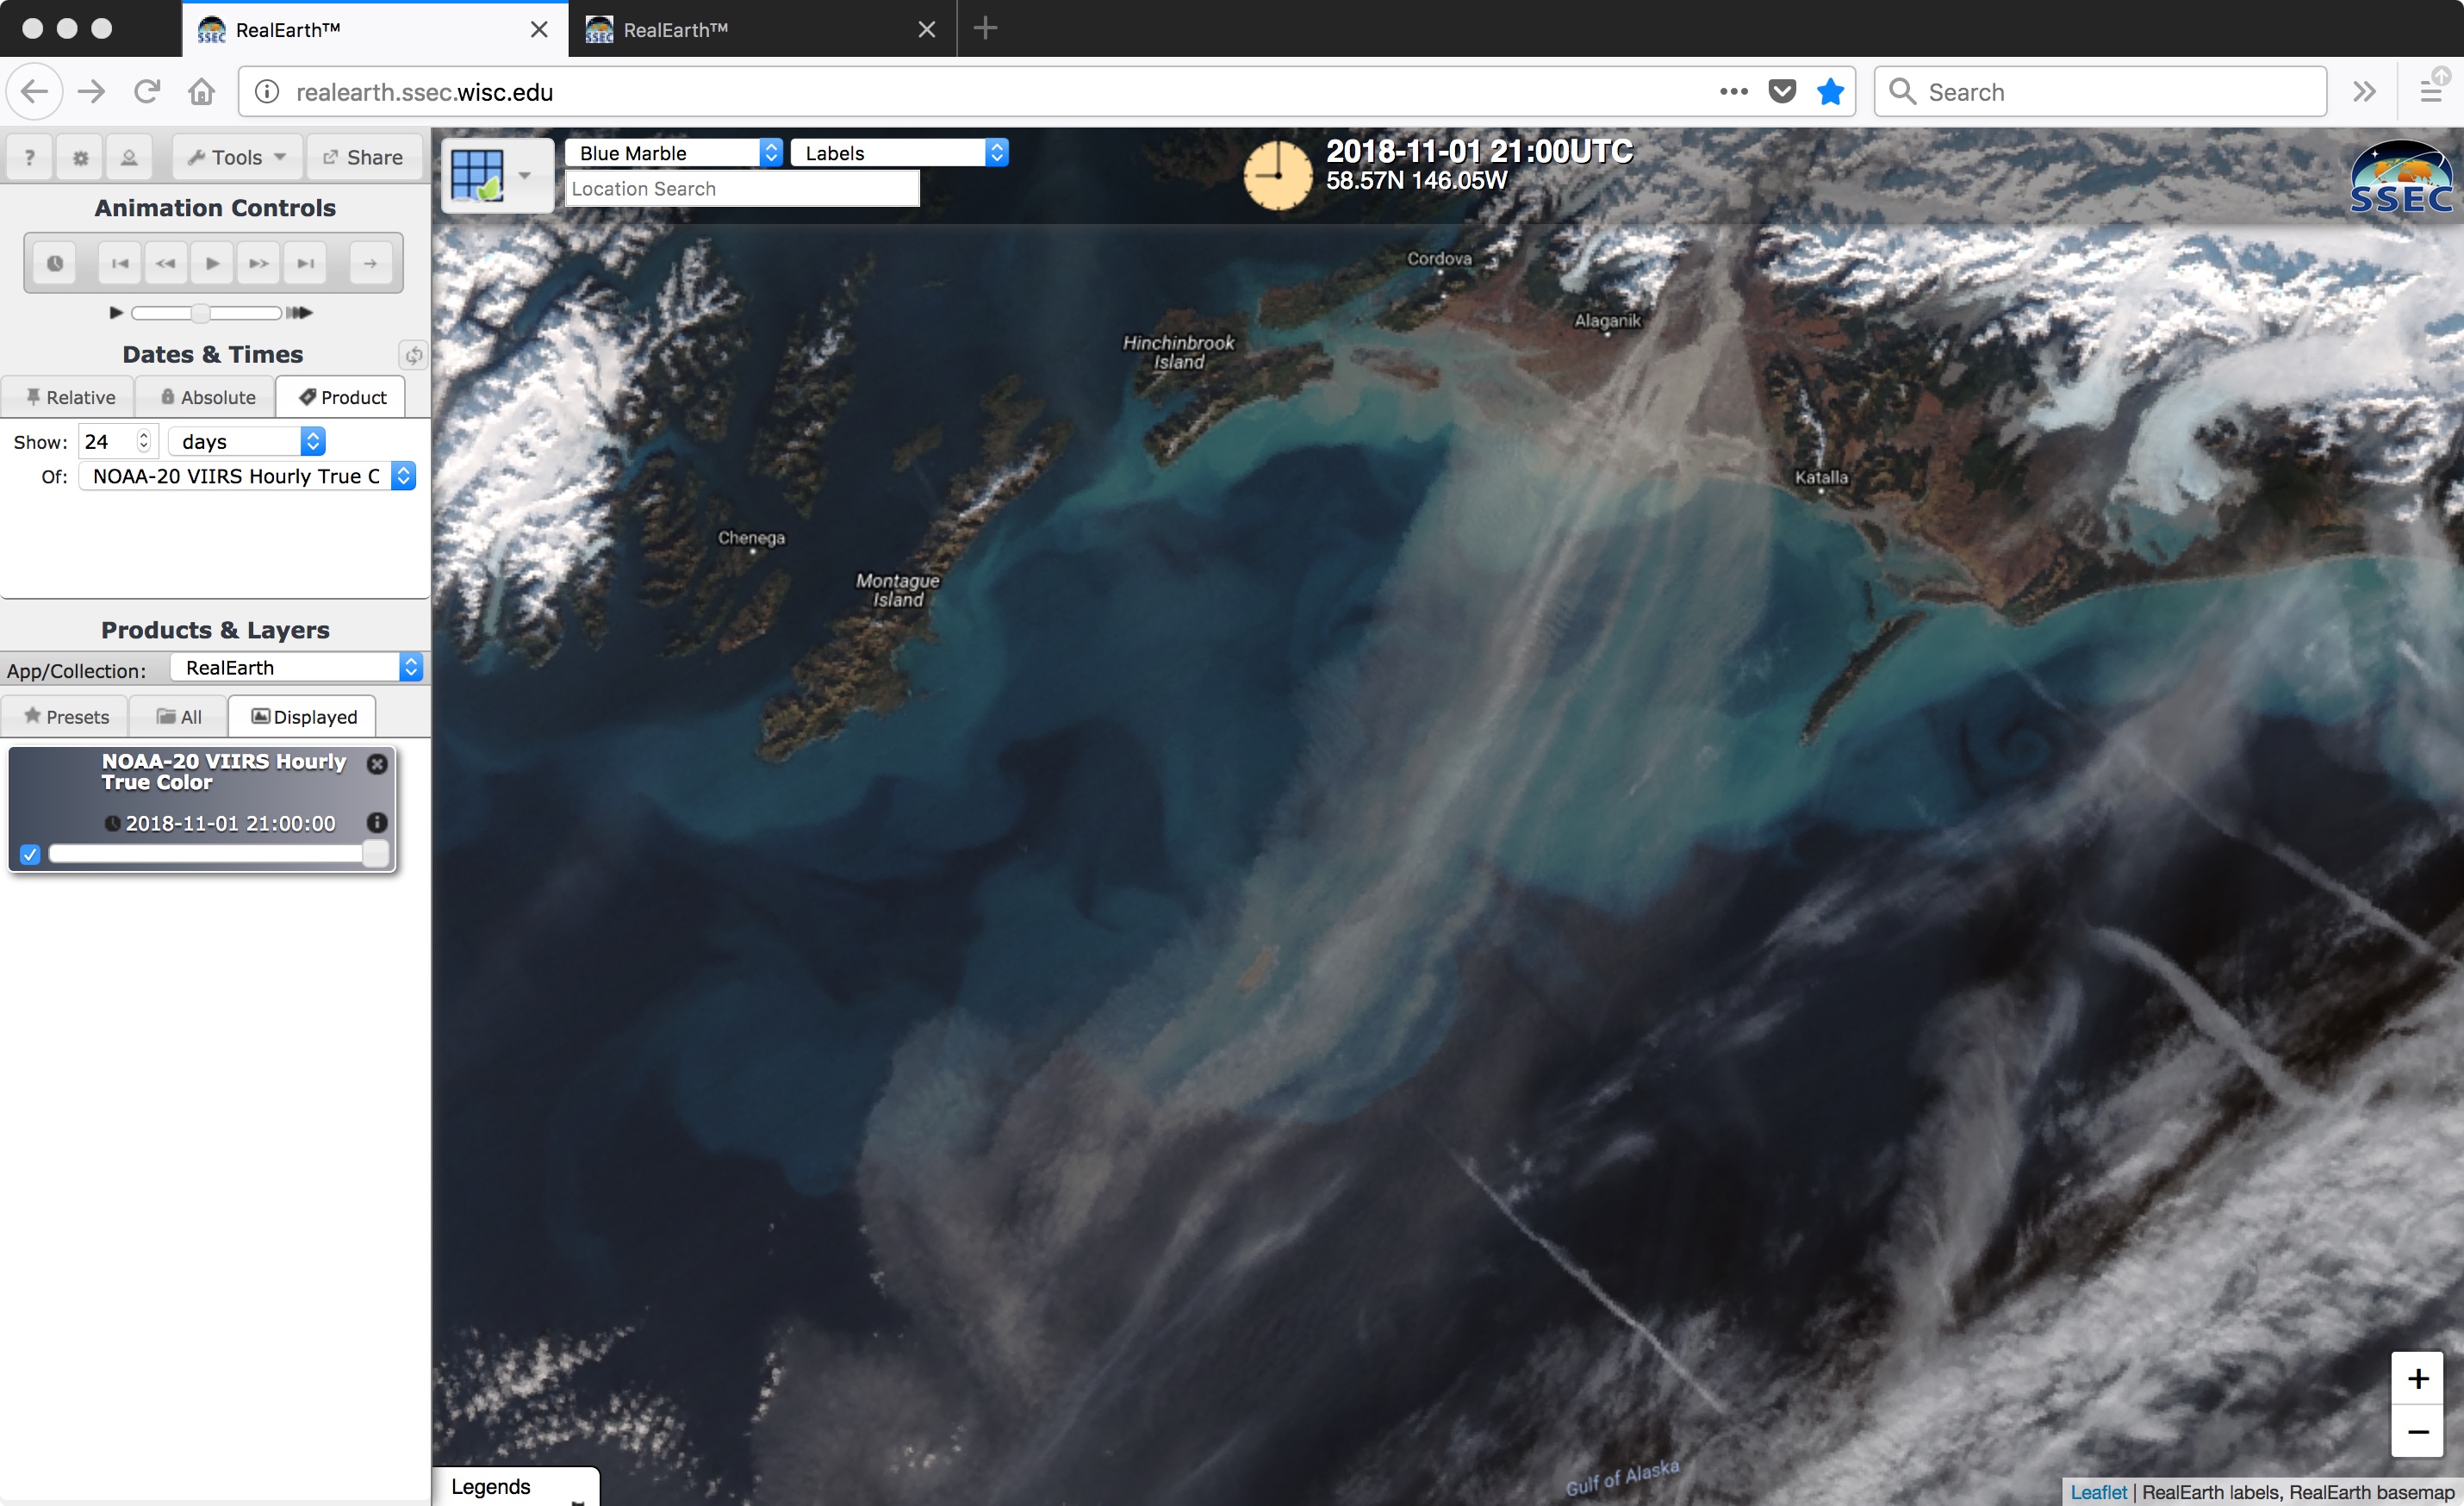Go forward in browser history
This screenshot has height=1506, width=2464.
[91, 92]
